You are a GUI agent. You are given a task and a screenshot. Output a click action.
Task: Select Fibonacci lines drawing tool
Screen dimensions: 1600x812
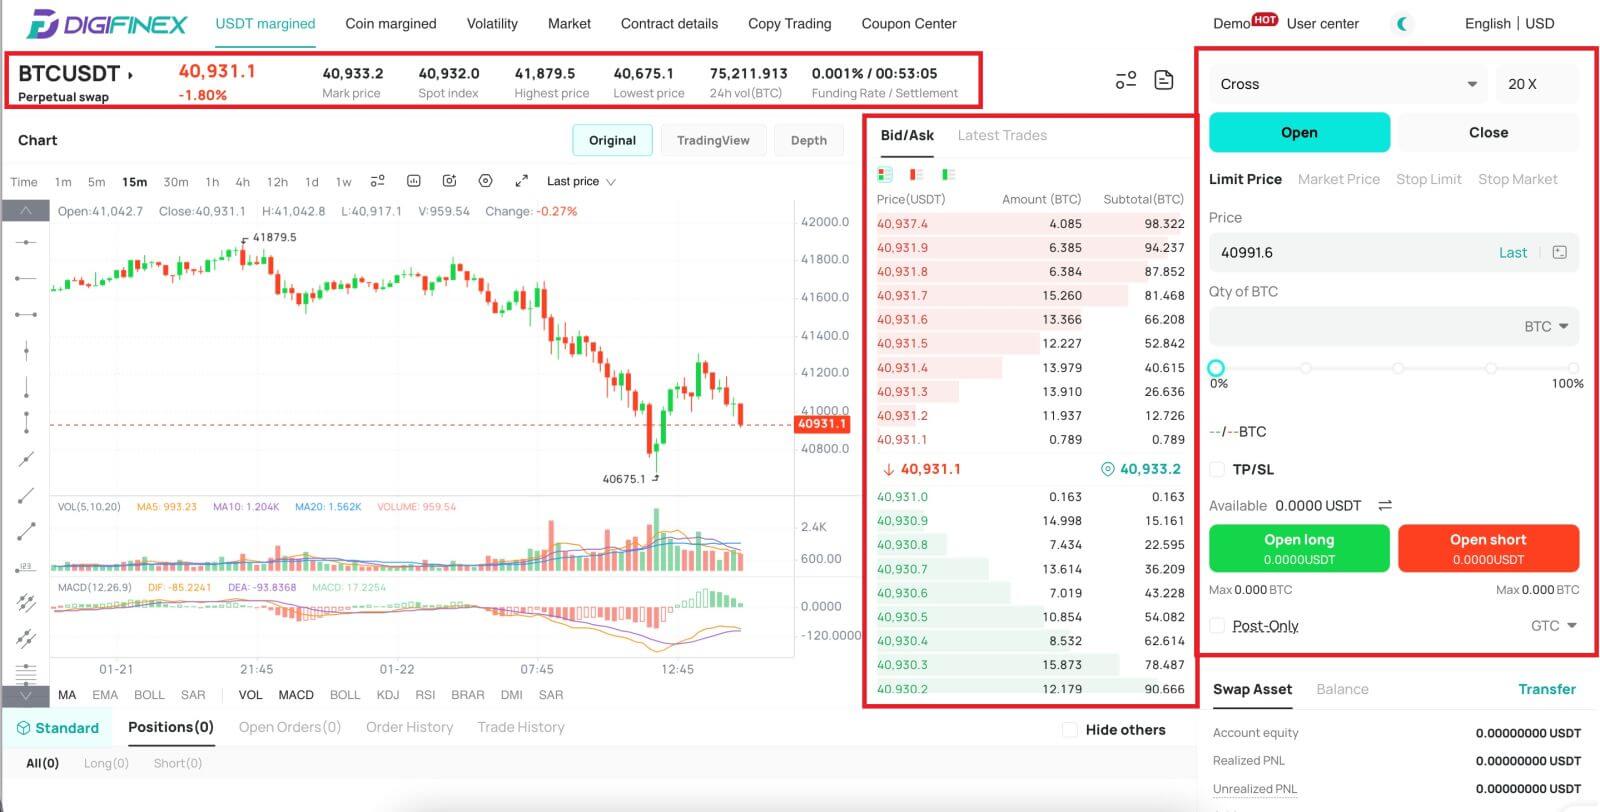26,672
